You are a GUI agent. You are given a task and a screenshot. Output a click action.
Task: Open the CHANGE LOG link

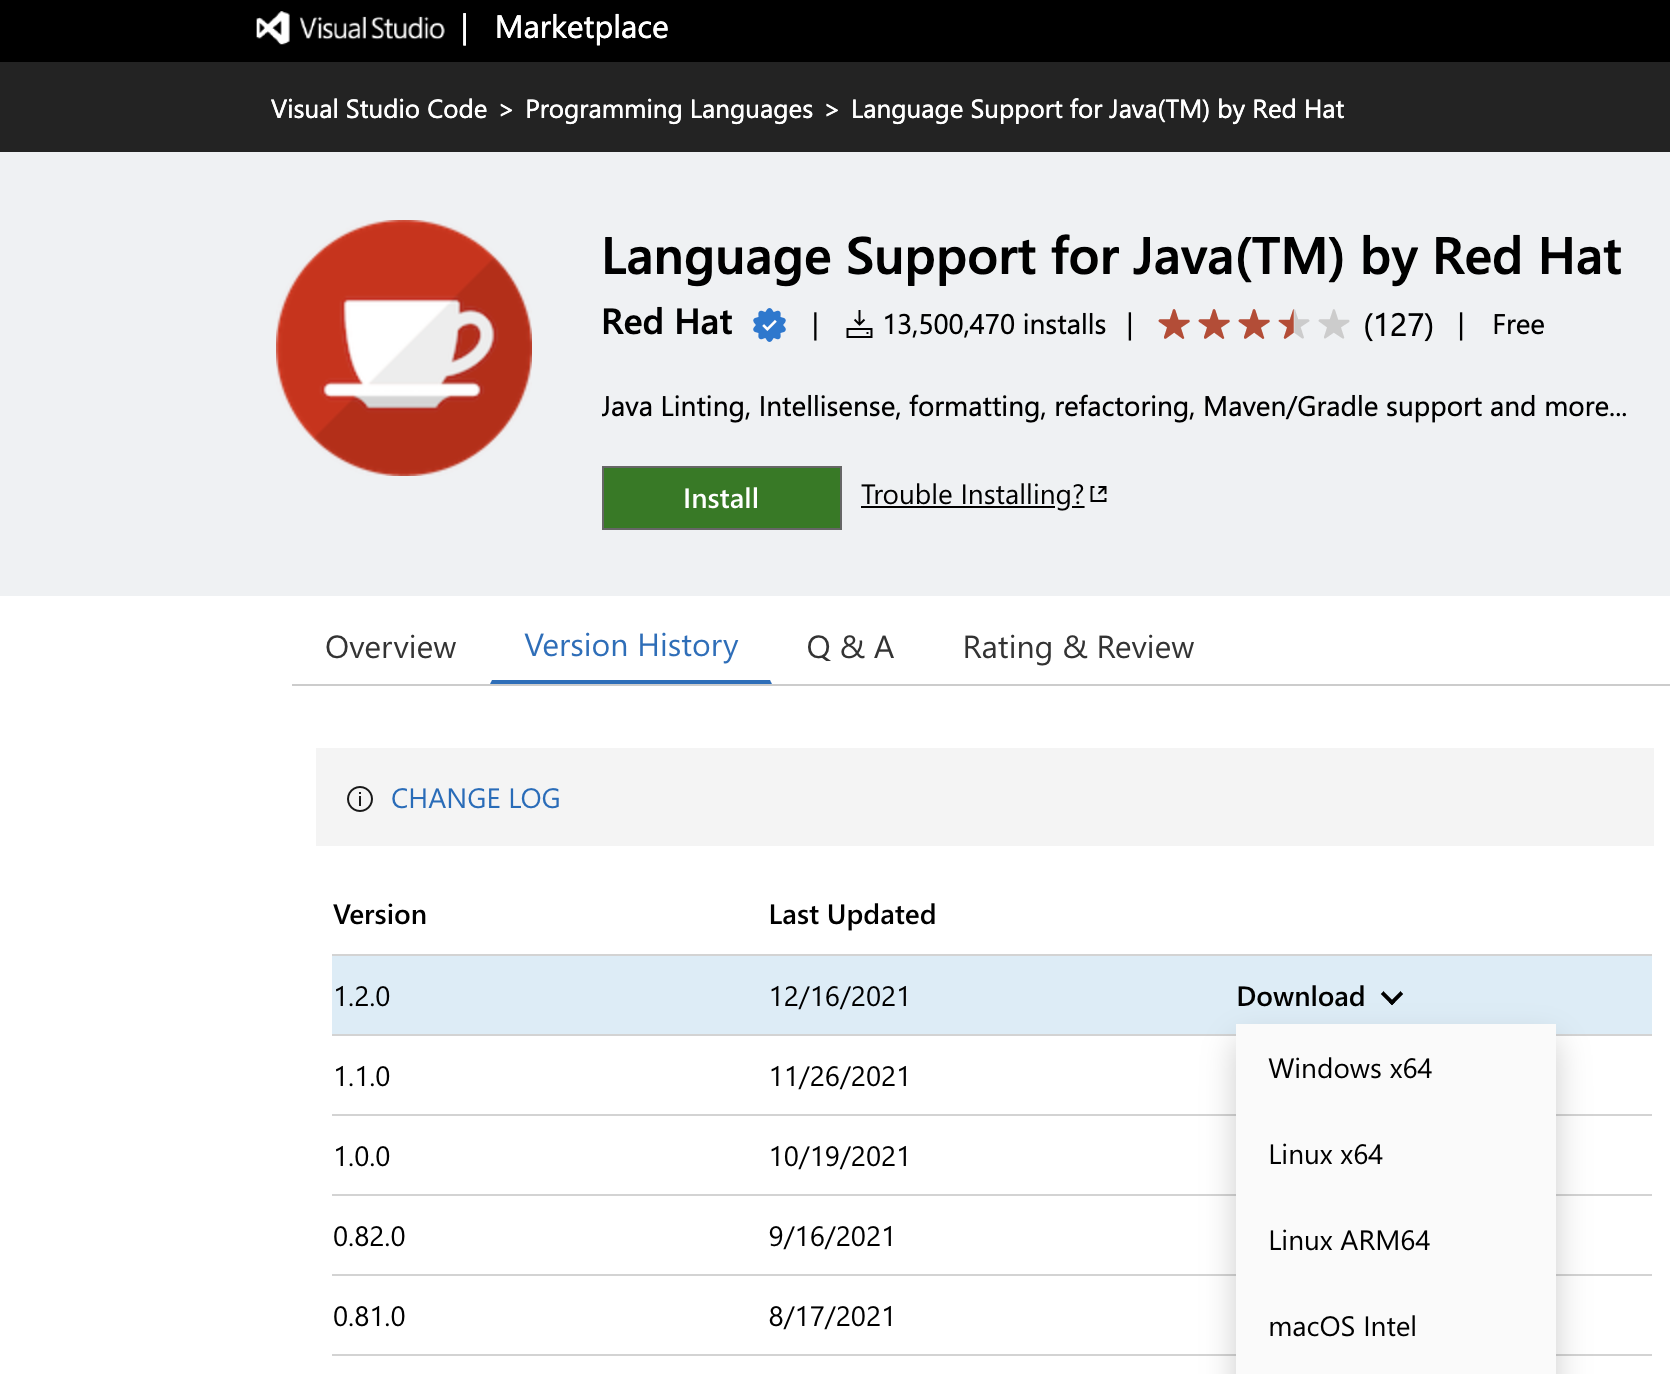tap(475, 798)
